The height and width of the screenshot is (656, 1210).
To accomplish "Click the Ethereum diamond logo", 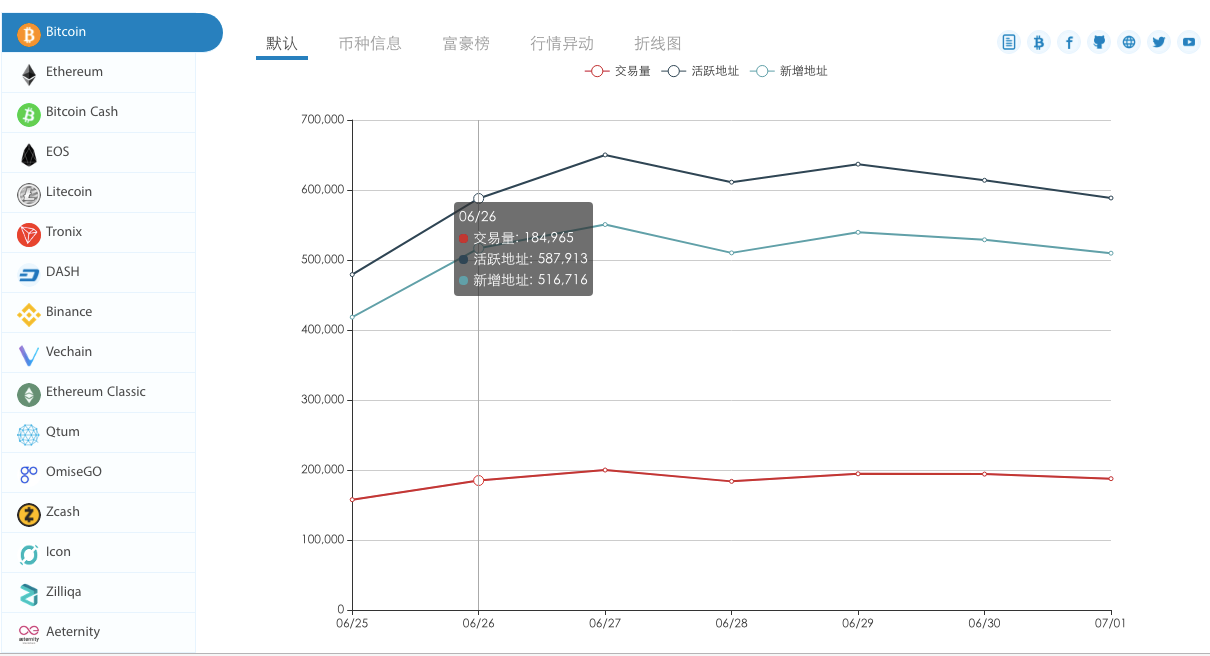I will click(x=29, y=75).
